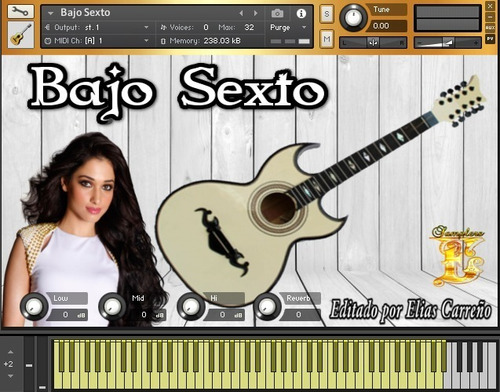Screen dimensions: 500x392
Task: Click the Samplers gold logo
Action: pyautogui.click(x=457, y=256)
